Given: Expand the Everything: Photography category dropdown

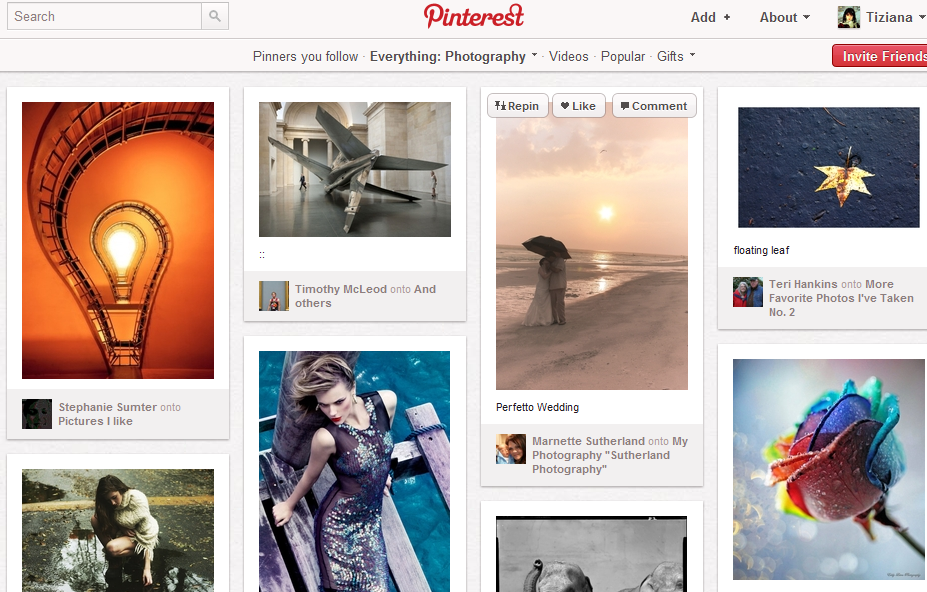Looking at the screenshot, I should click(x=453, y=56).
